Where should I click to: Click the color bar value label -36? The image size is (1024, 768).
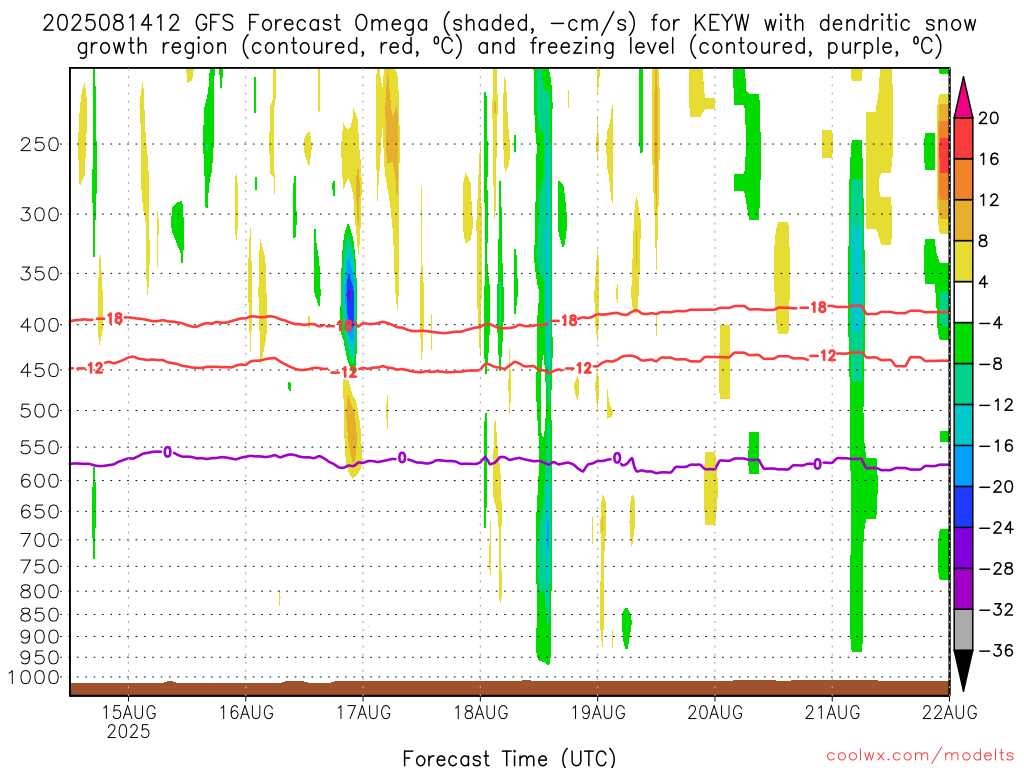(x=997, y=650)
